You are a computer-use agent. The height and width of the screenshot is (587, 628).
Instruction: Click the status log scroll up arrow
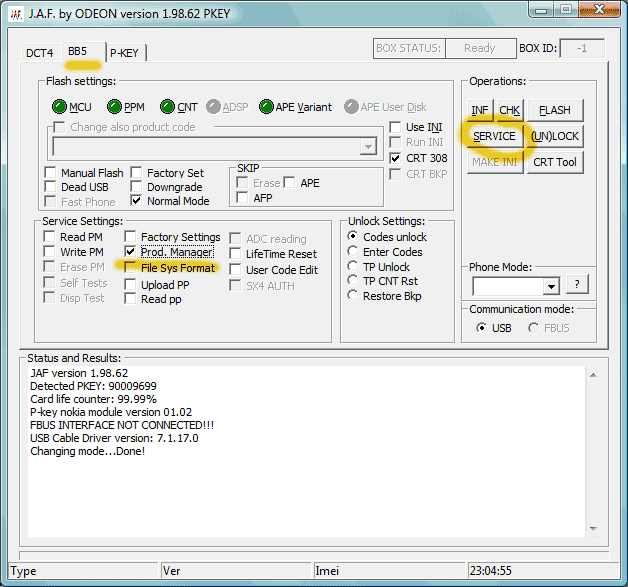point(594,375)
